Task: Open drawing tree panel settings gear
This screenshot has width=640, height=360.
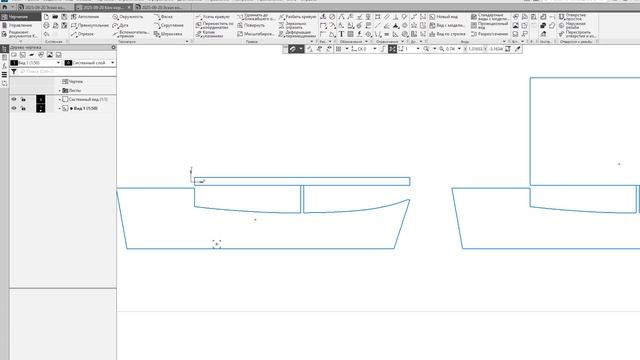Action: [113, 47]
